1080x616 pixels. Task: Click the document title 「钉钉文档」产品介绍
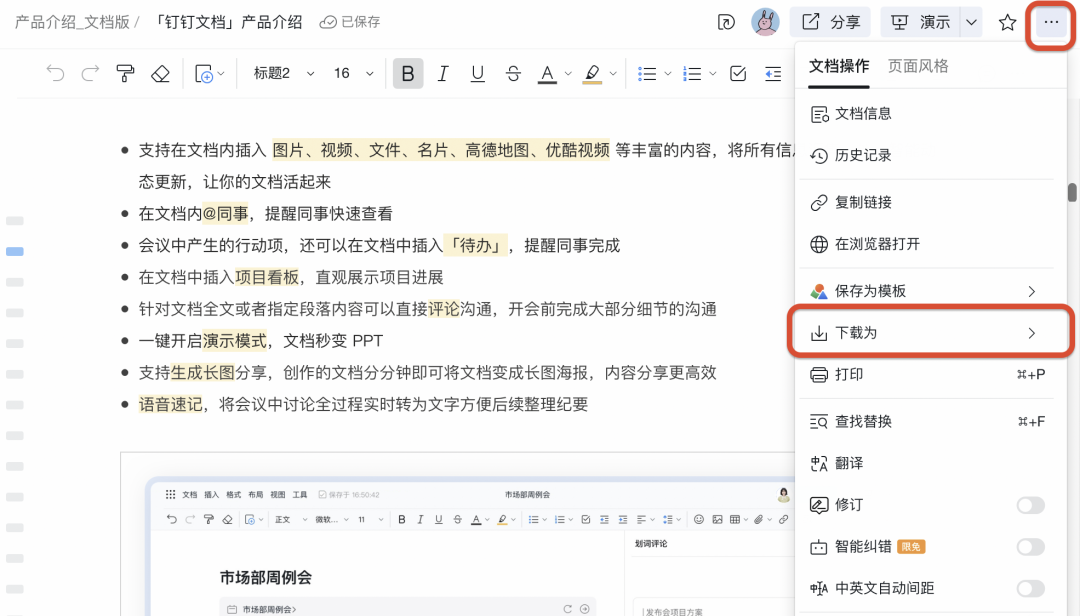[227, 23]
